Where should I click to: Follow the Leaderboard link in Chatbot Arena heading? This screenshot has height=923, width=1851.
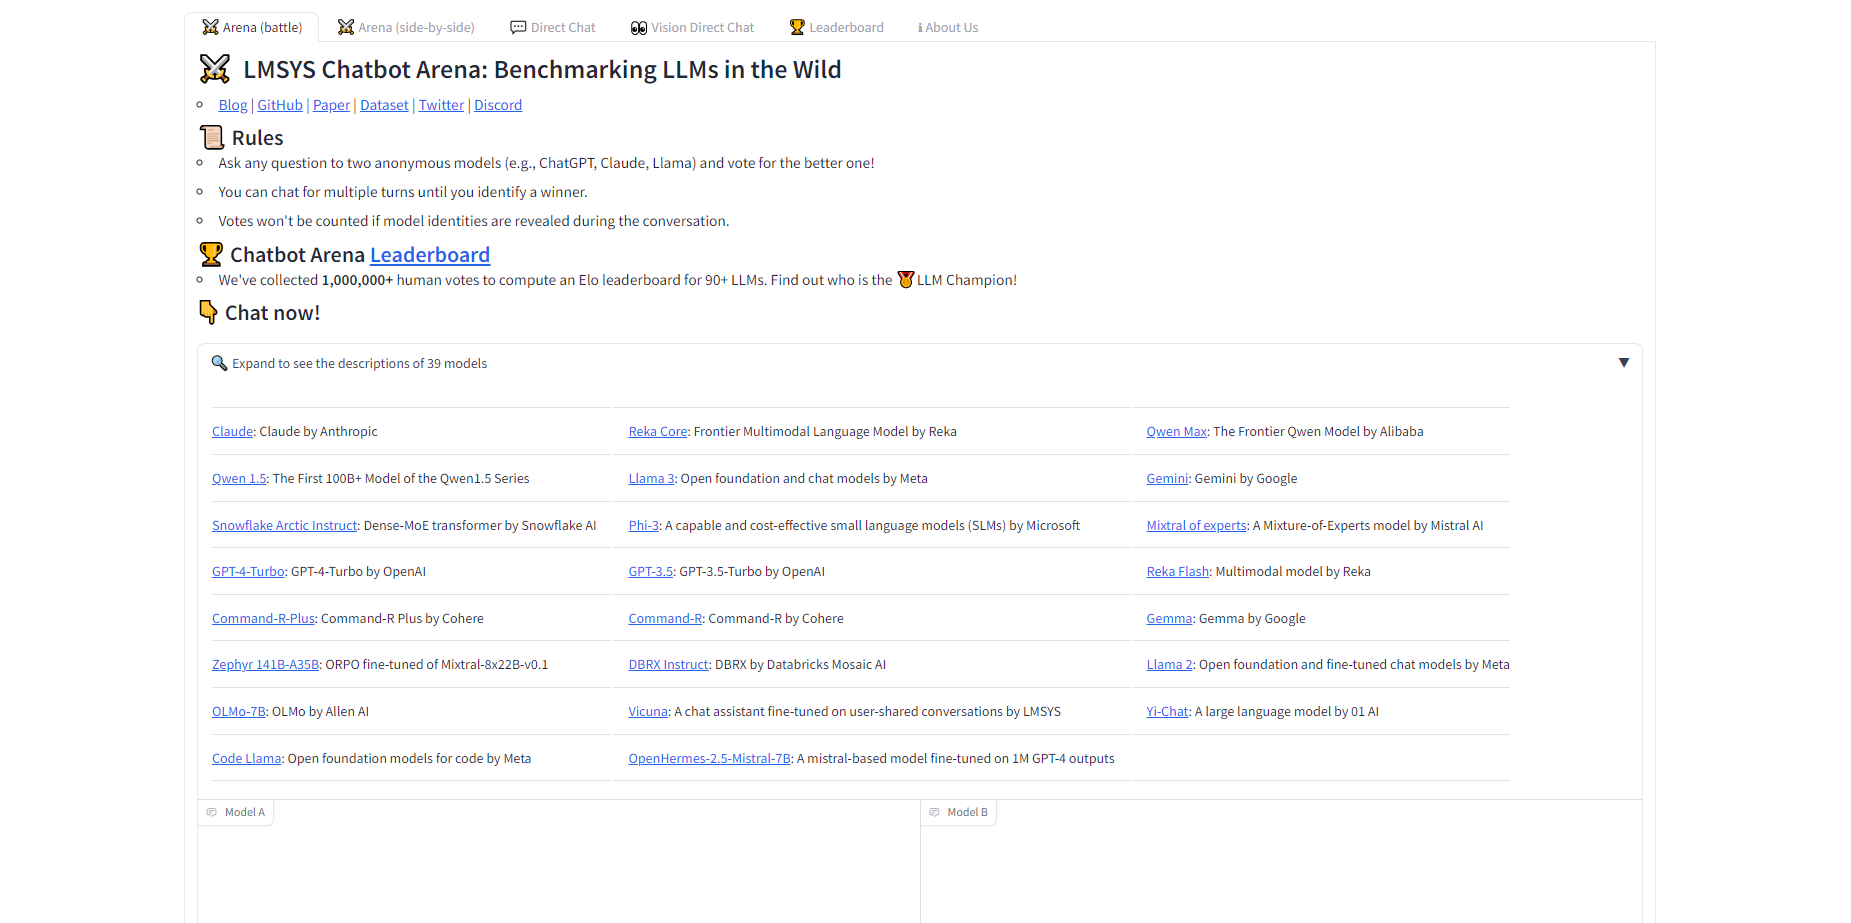pos(430,255)
